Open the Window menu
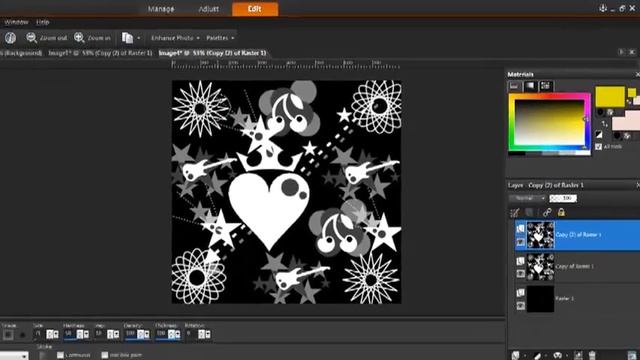 point(16,22)
